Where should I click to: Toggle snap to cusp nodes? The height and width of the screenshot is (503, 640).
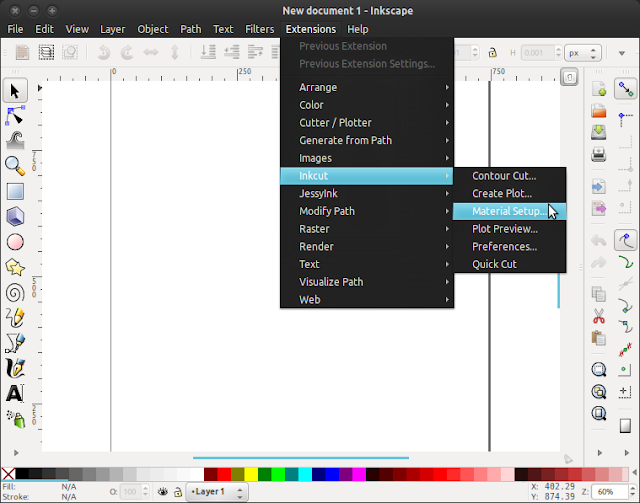coord(625,306)
